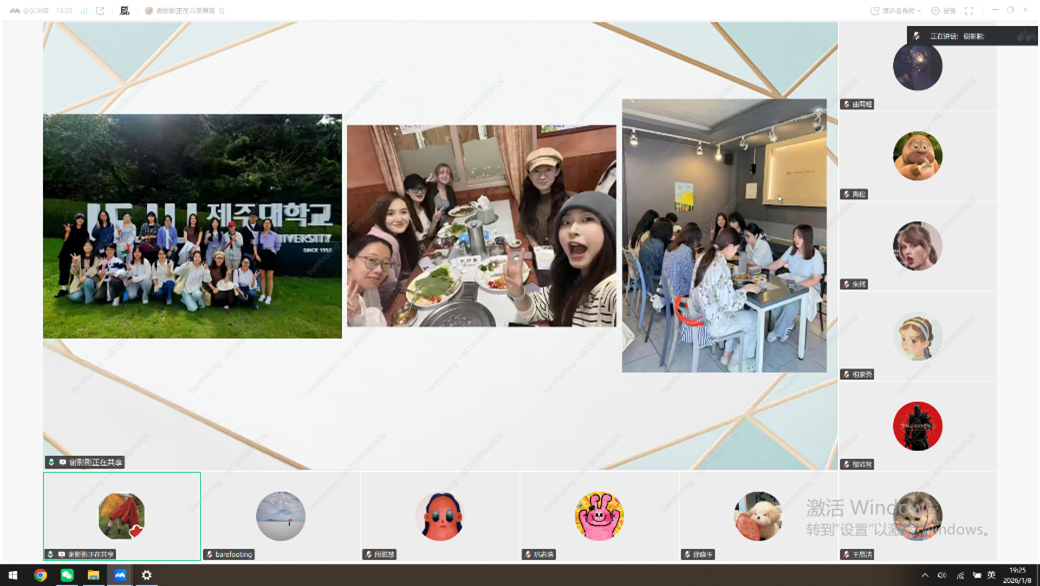This screenshot has height=586, width=1040.
Task: Click the middle shared photo of dinner selfie
Action: pyautogui.click(x=481, y=226)
